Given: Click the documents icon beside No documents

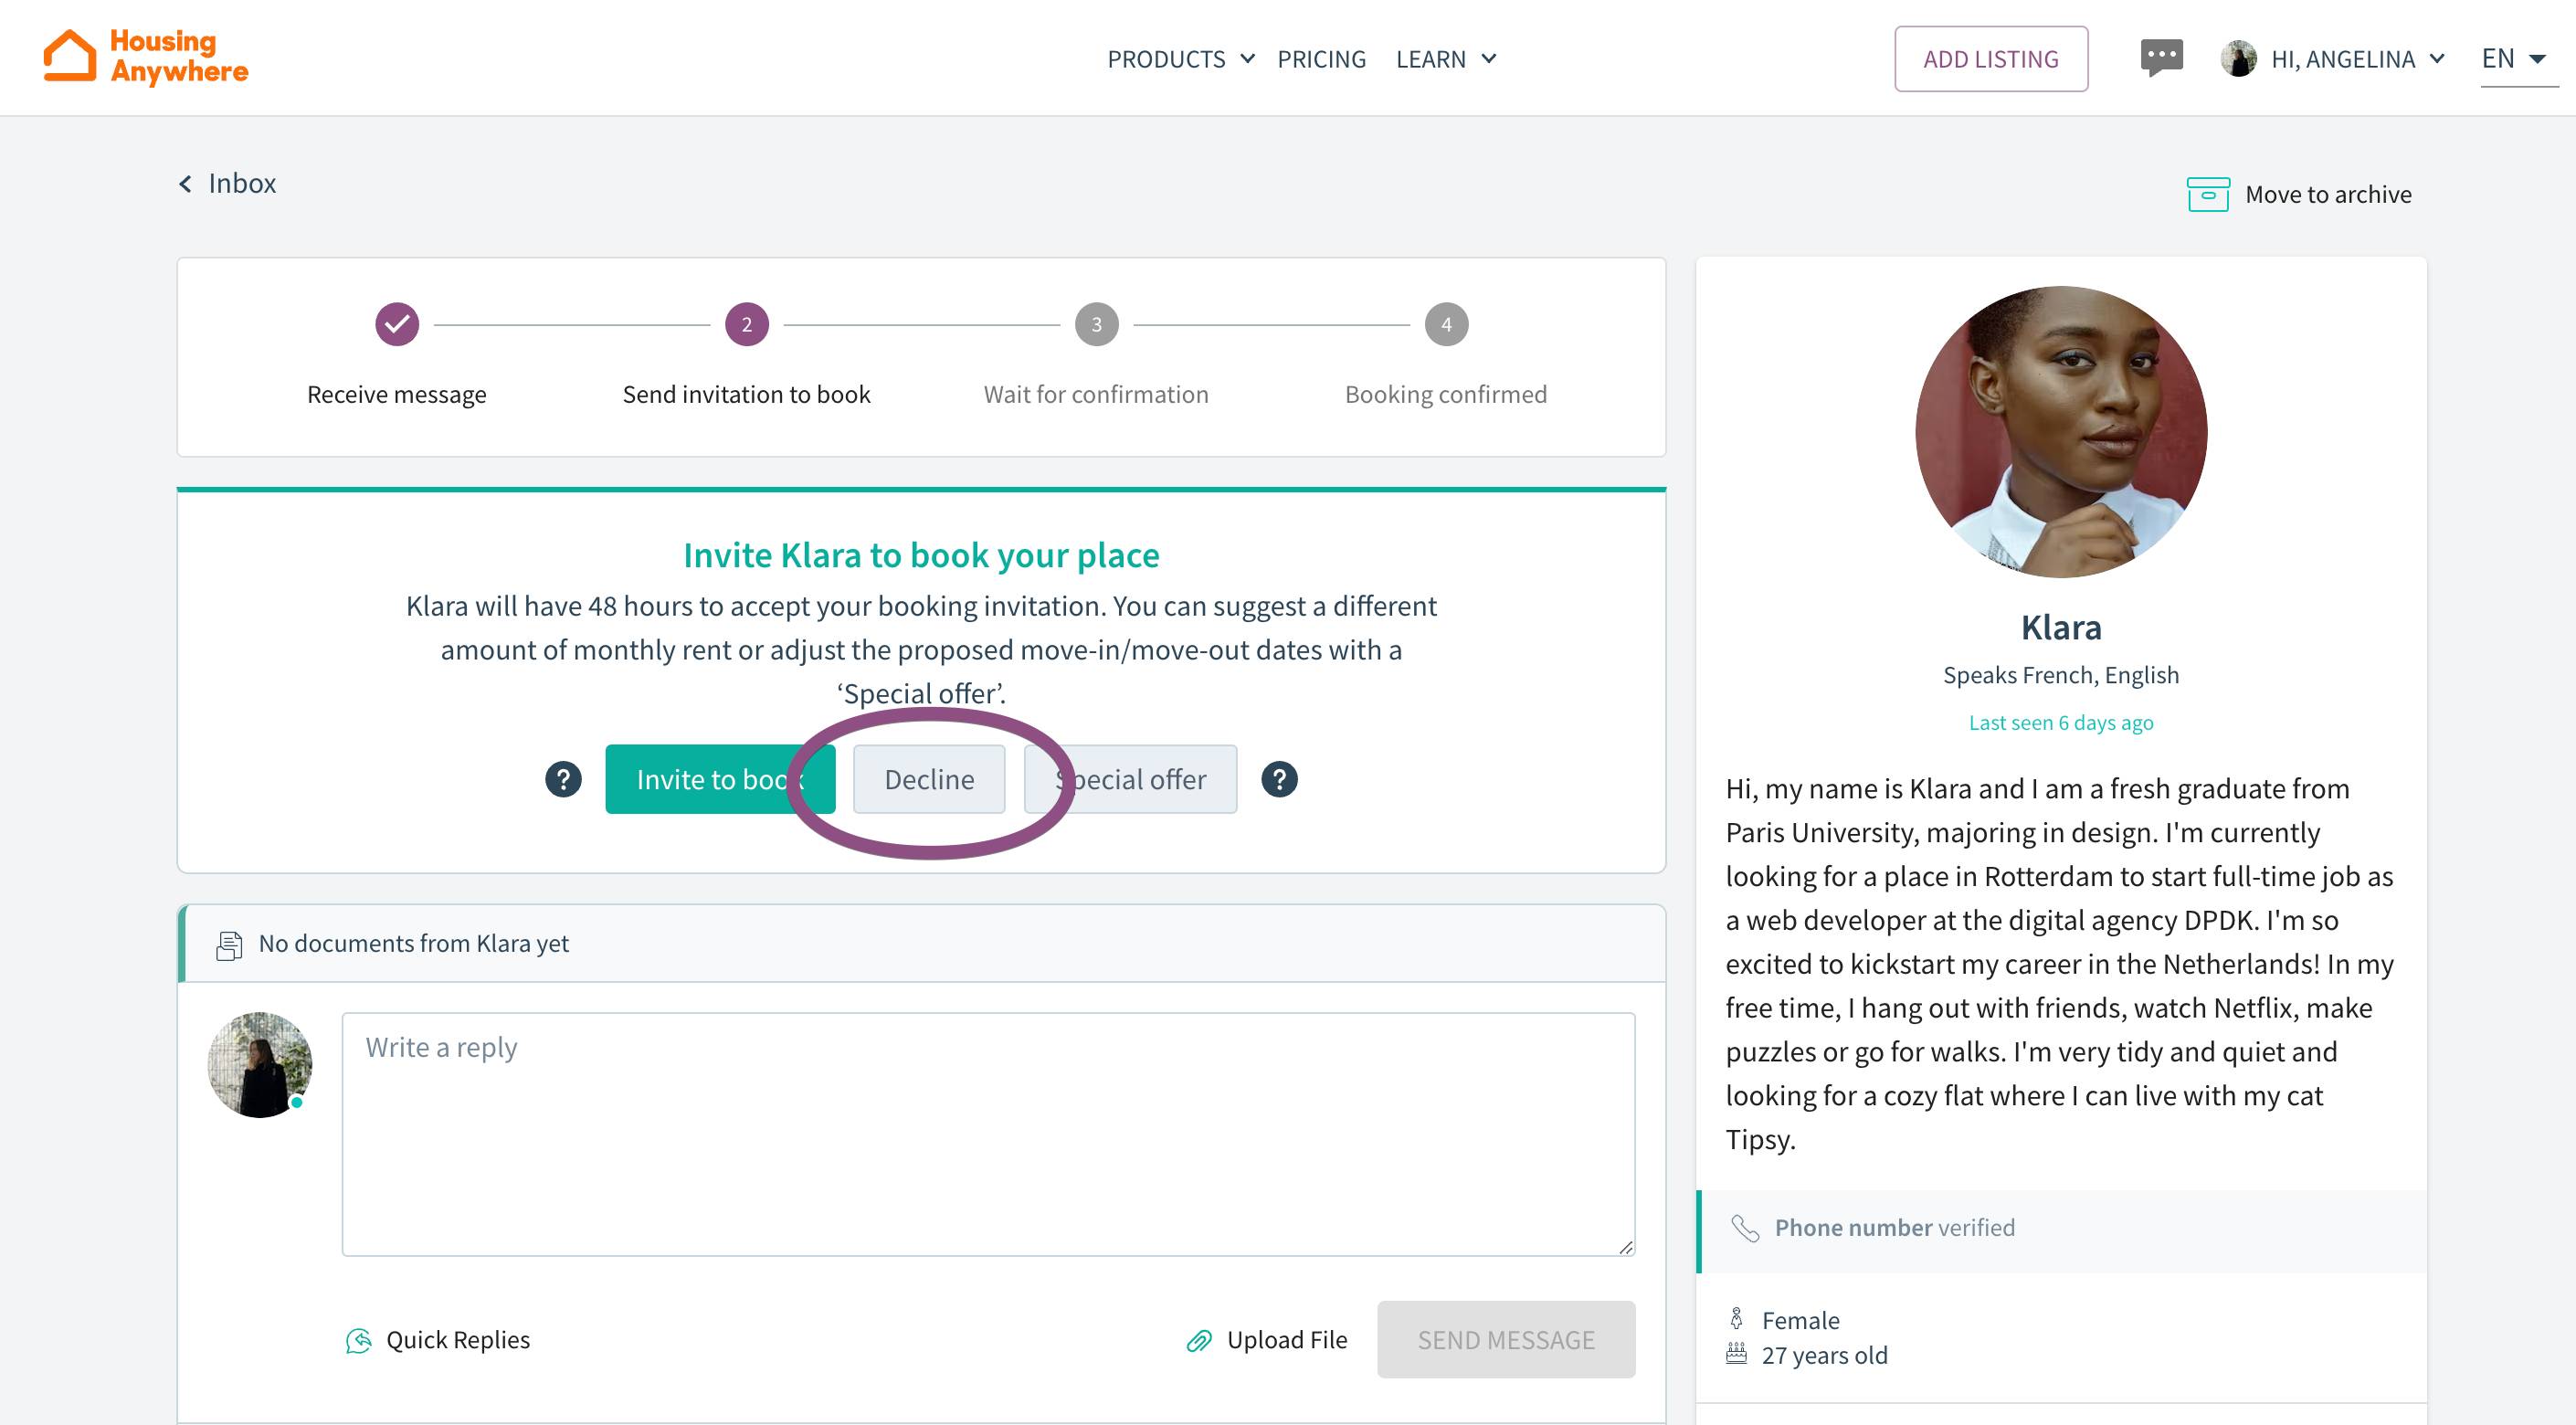Looking at the screenshot, I should click(x=230, y=945).
